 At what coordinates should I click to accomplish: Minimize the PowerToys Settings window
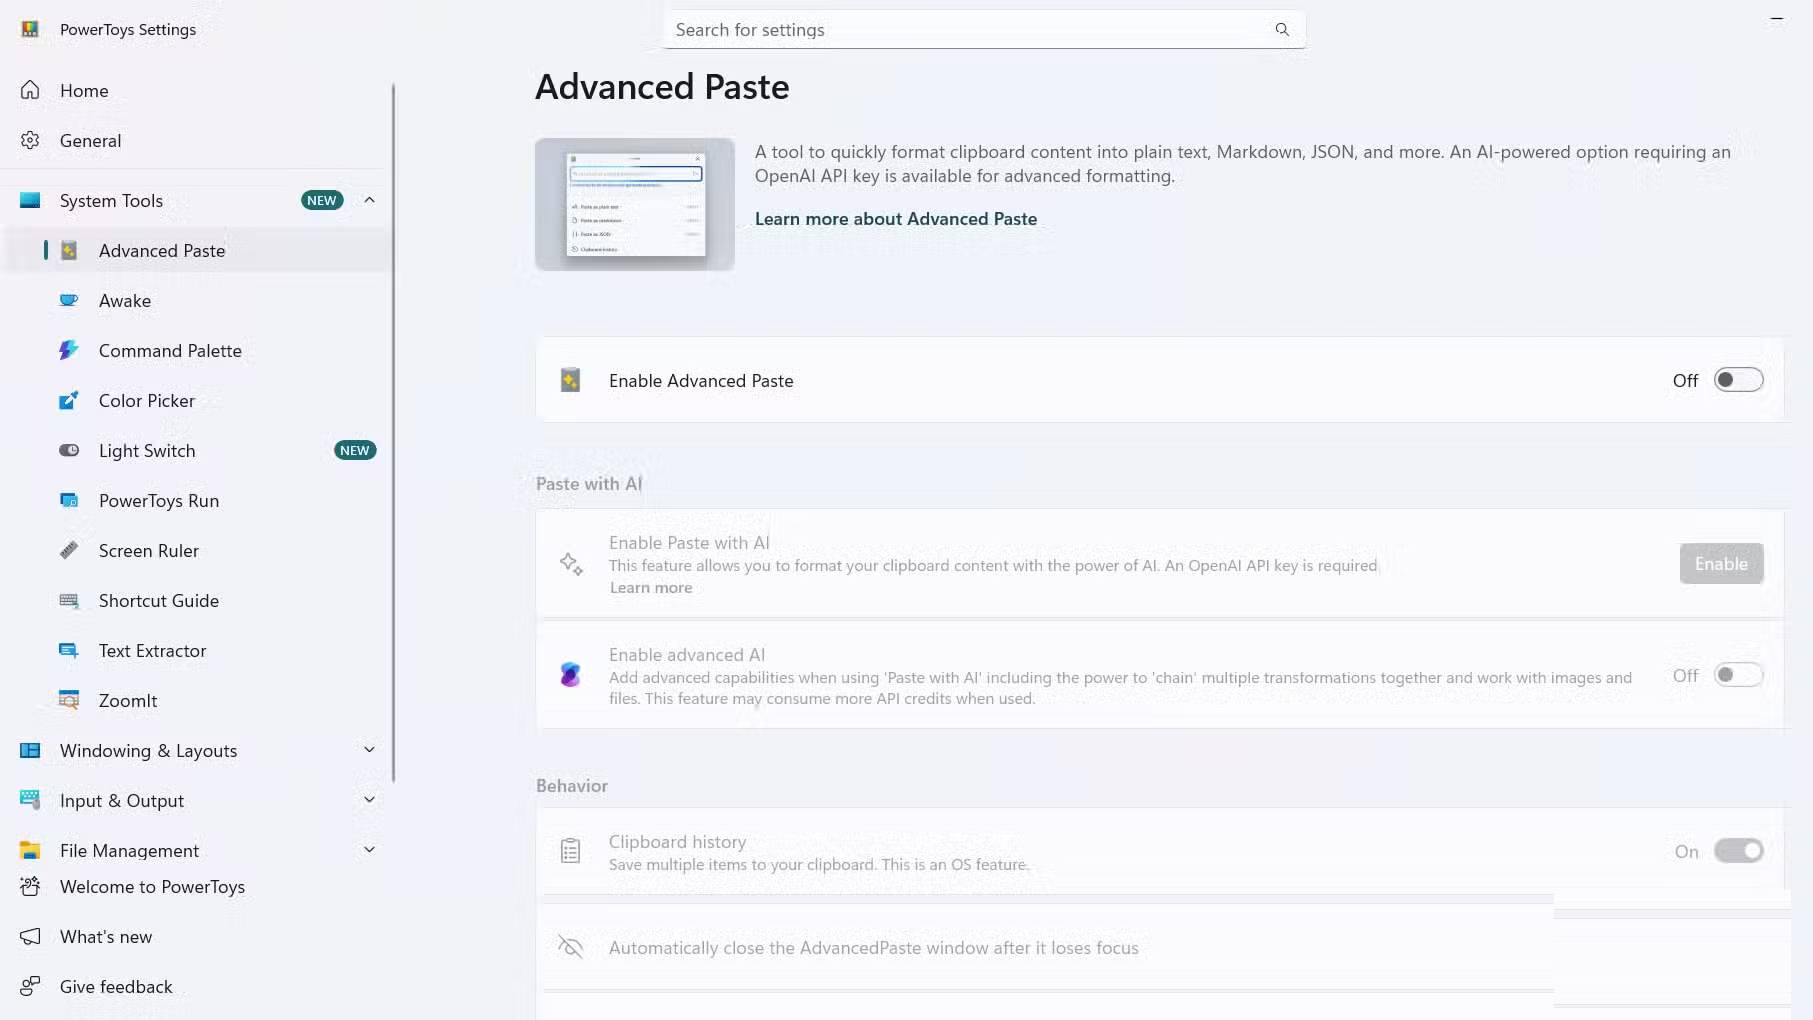(1776, 19)
